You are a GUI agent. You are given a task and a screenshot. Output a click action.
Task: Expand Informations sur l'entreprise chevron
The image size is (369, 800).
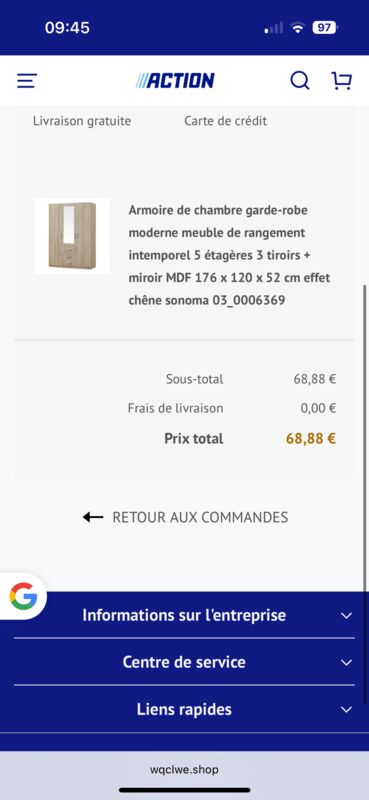tap(347, 615)
